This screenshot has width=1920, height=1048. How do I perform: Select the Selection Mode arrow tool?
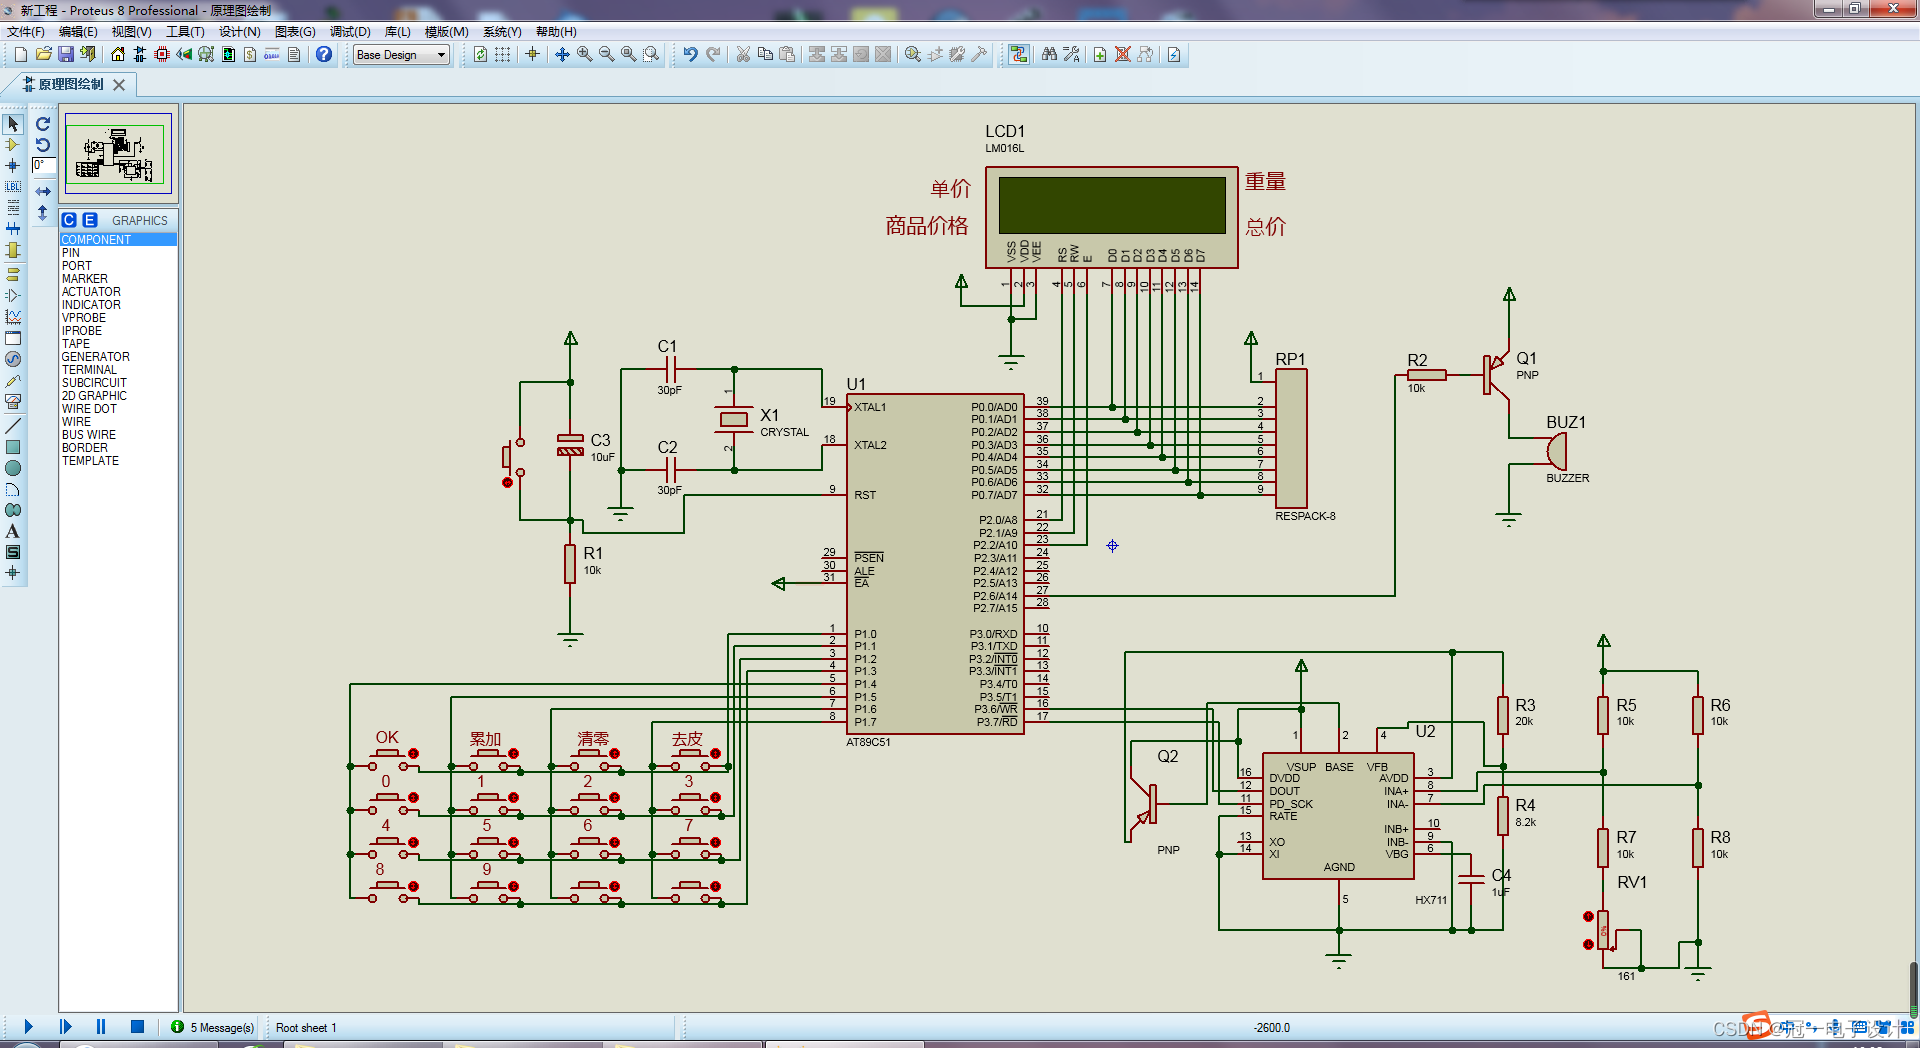click(13, 124)
